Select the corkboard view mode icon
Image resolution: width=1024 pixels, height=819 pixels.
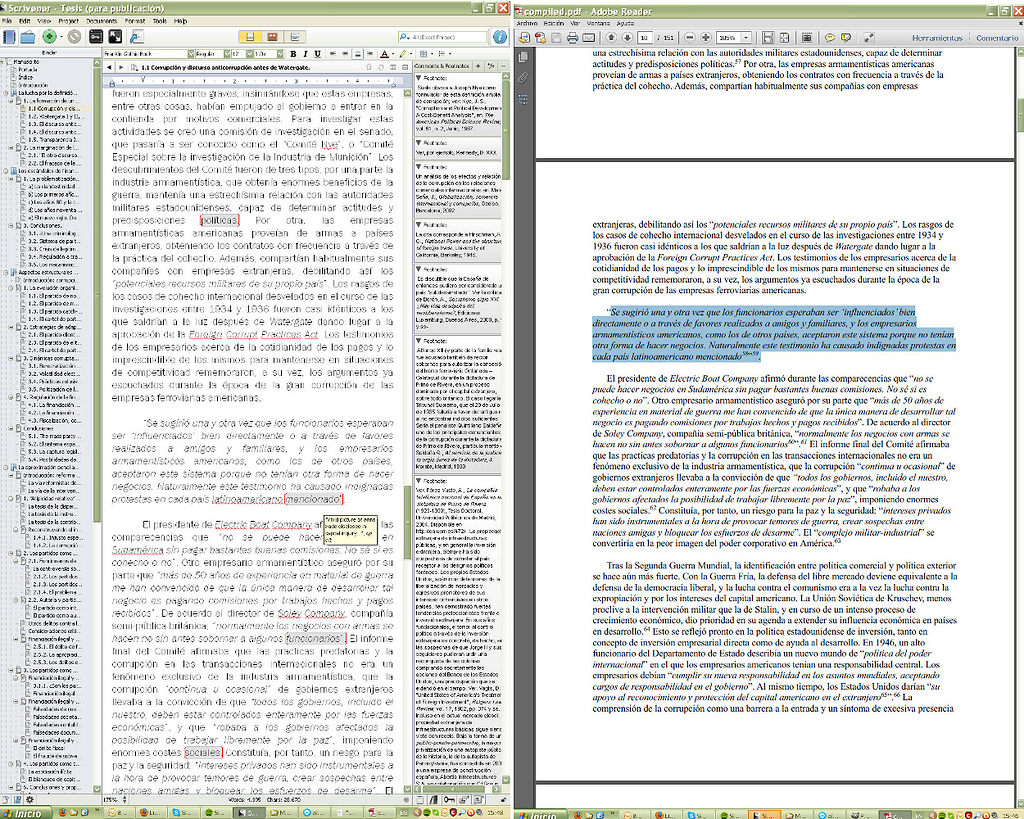[270, 38]
